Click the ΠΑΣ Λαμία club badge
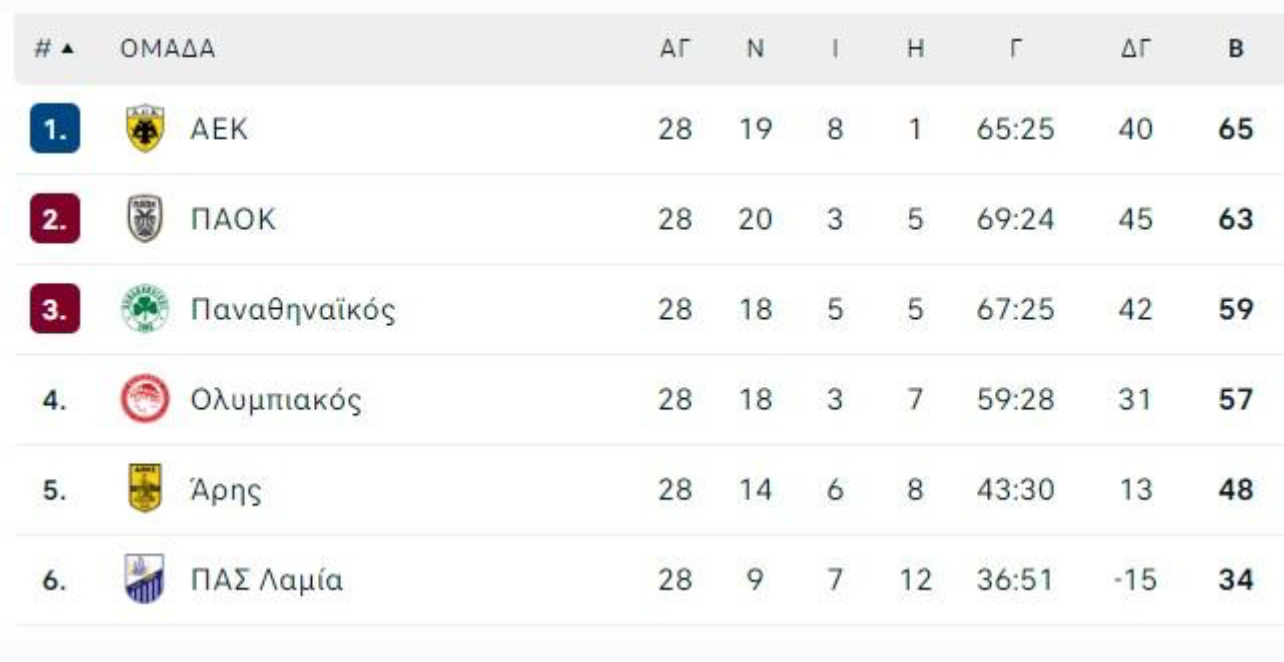1284x662 pixels. pos(145,579)
